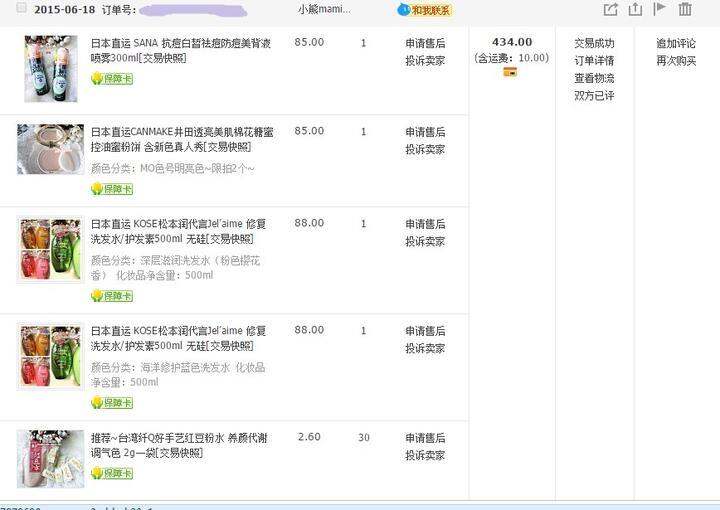Click 申请售后 for 海洋修护 shampoo
Viewport: 720px width, 510px height.
pos(425,331)
